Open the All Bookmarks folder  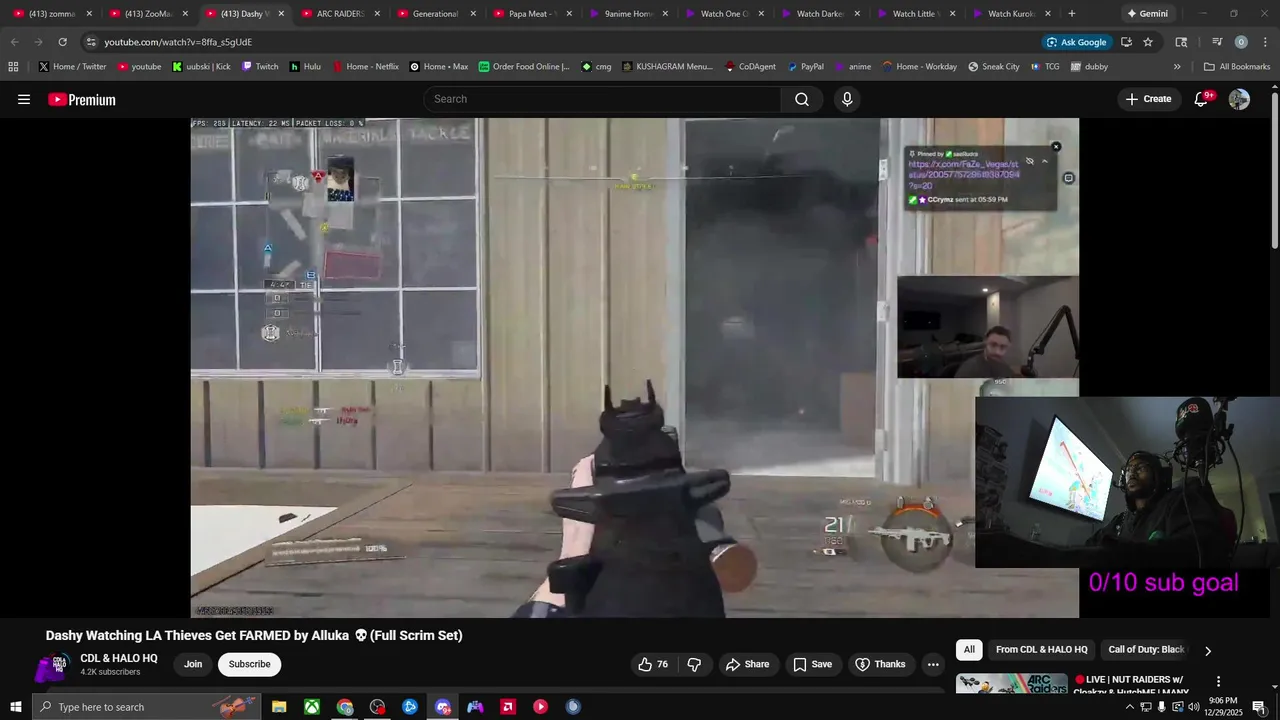tap(1237, 67)
